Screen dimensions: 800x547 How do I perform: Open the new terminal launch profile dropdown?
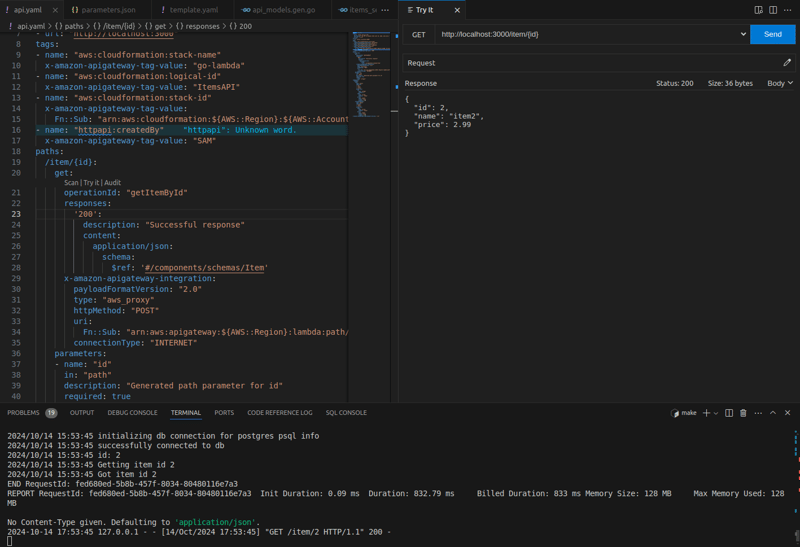(716, 413)
